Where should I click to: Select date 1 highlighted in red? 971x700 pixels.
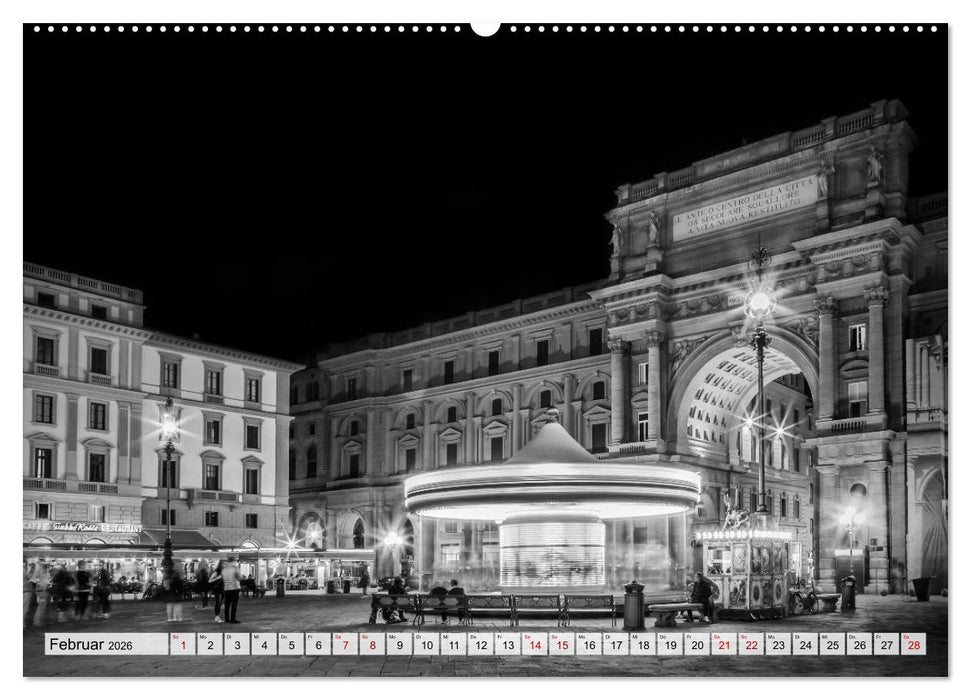(x=181, y=645)
